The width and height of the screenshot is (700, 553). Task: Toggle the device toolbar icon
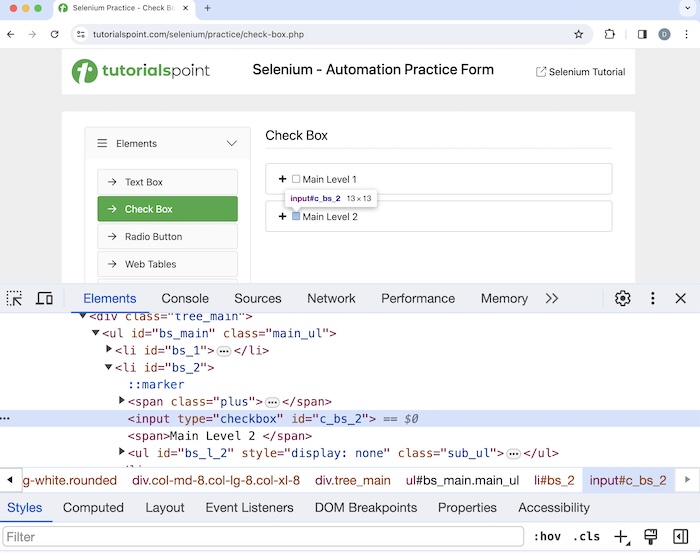pyautogui.click(x=44, y=298)
